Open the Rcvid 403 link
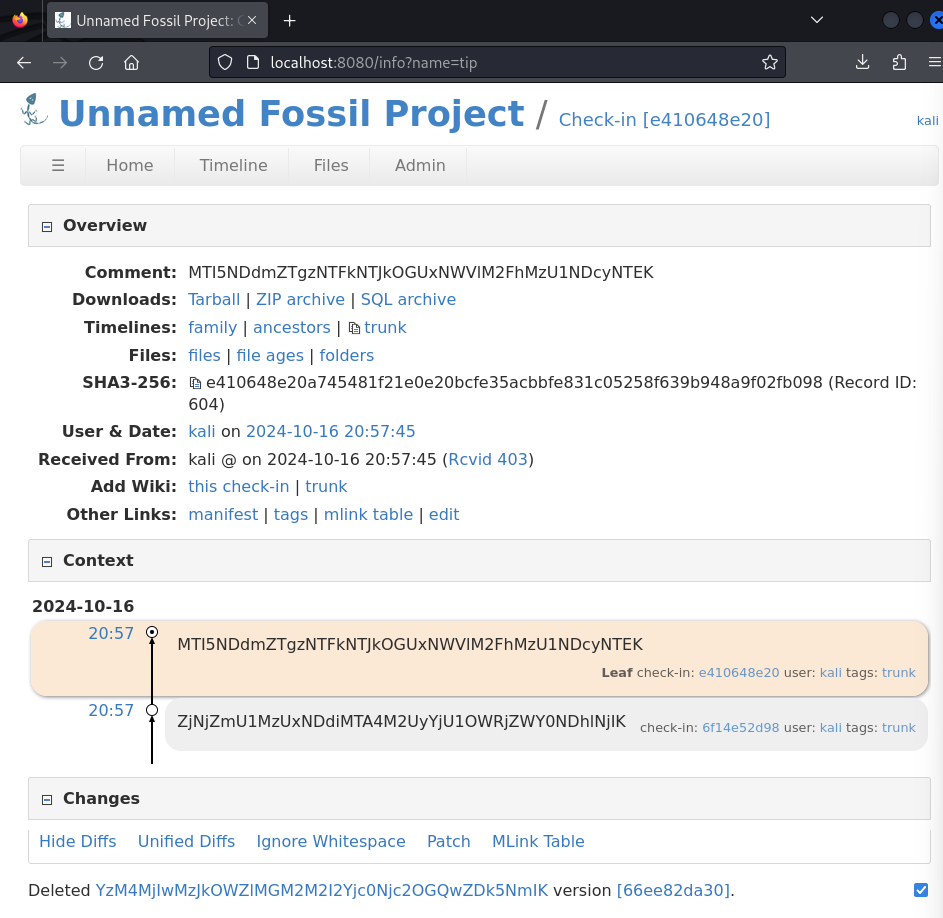The image size is (943, 918). coord(488,460)
